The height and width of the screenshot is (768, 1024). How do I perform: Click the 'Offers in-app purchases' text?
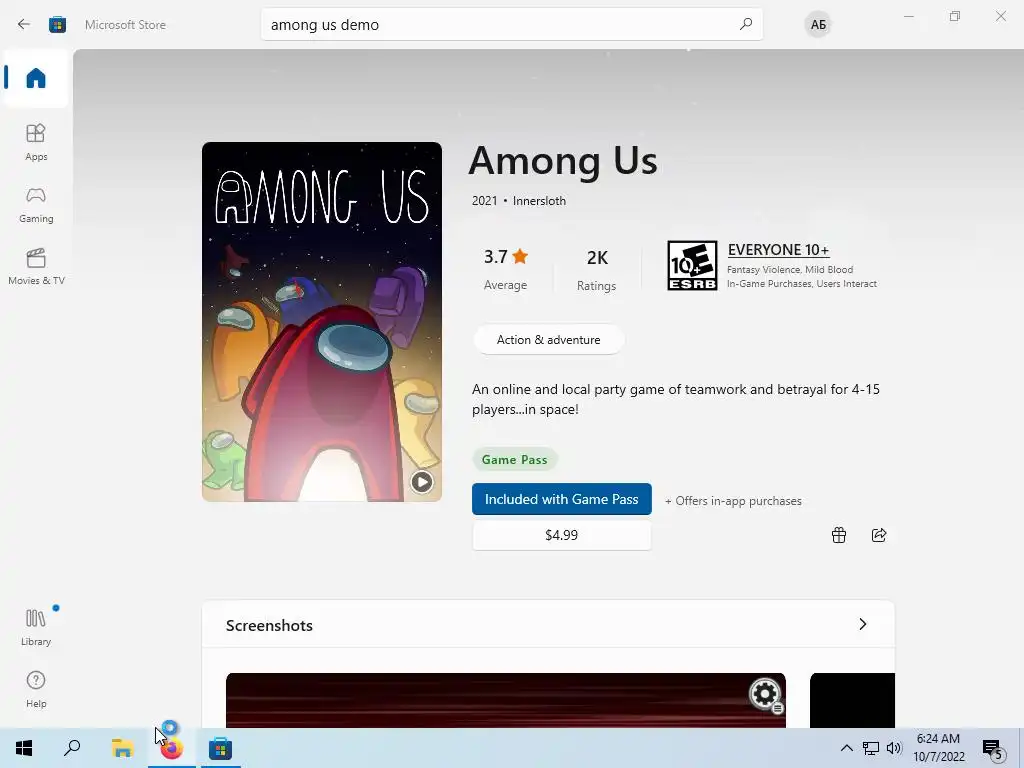[x=733, y=501]
